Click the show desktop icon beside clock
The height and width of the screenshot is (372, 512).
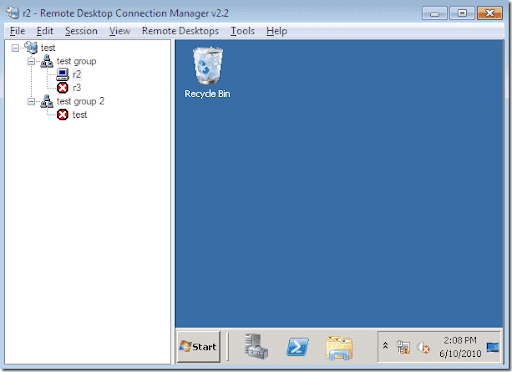click(x=493, y=347)
